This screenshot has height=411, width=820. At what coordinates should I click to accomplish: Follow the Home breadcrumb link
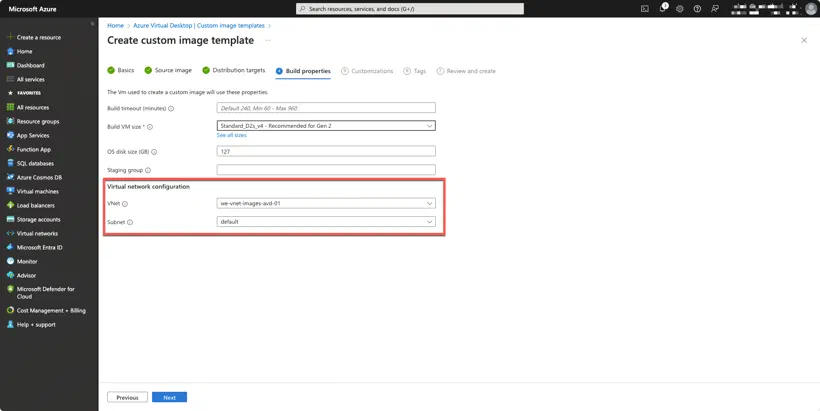(116, 26)
